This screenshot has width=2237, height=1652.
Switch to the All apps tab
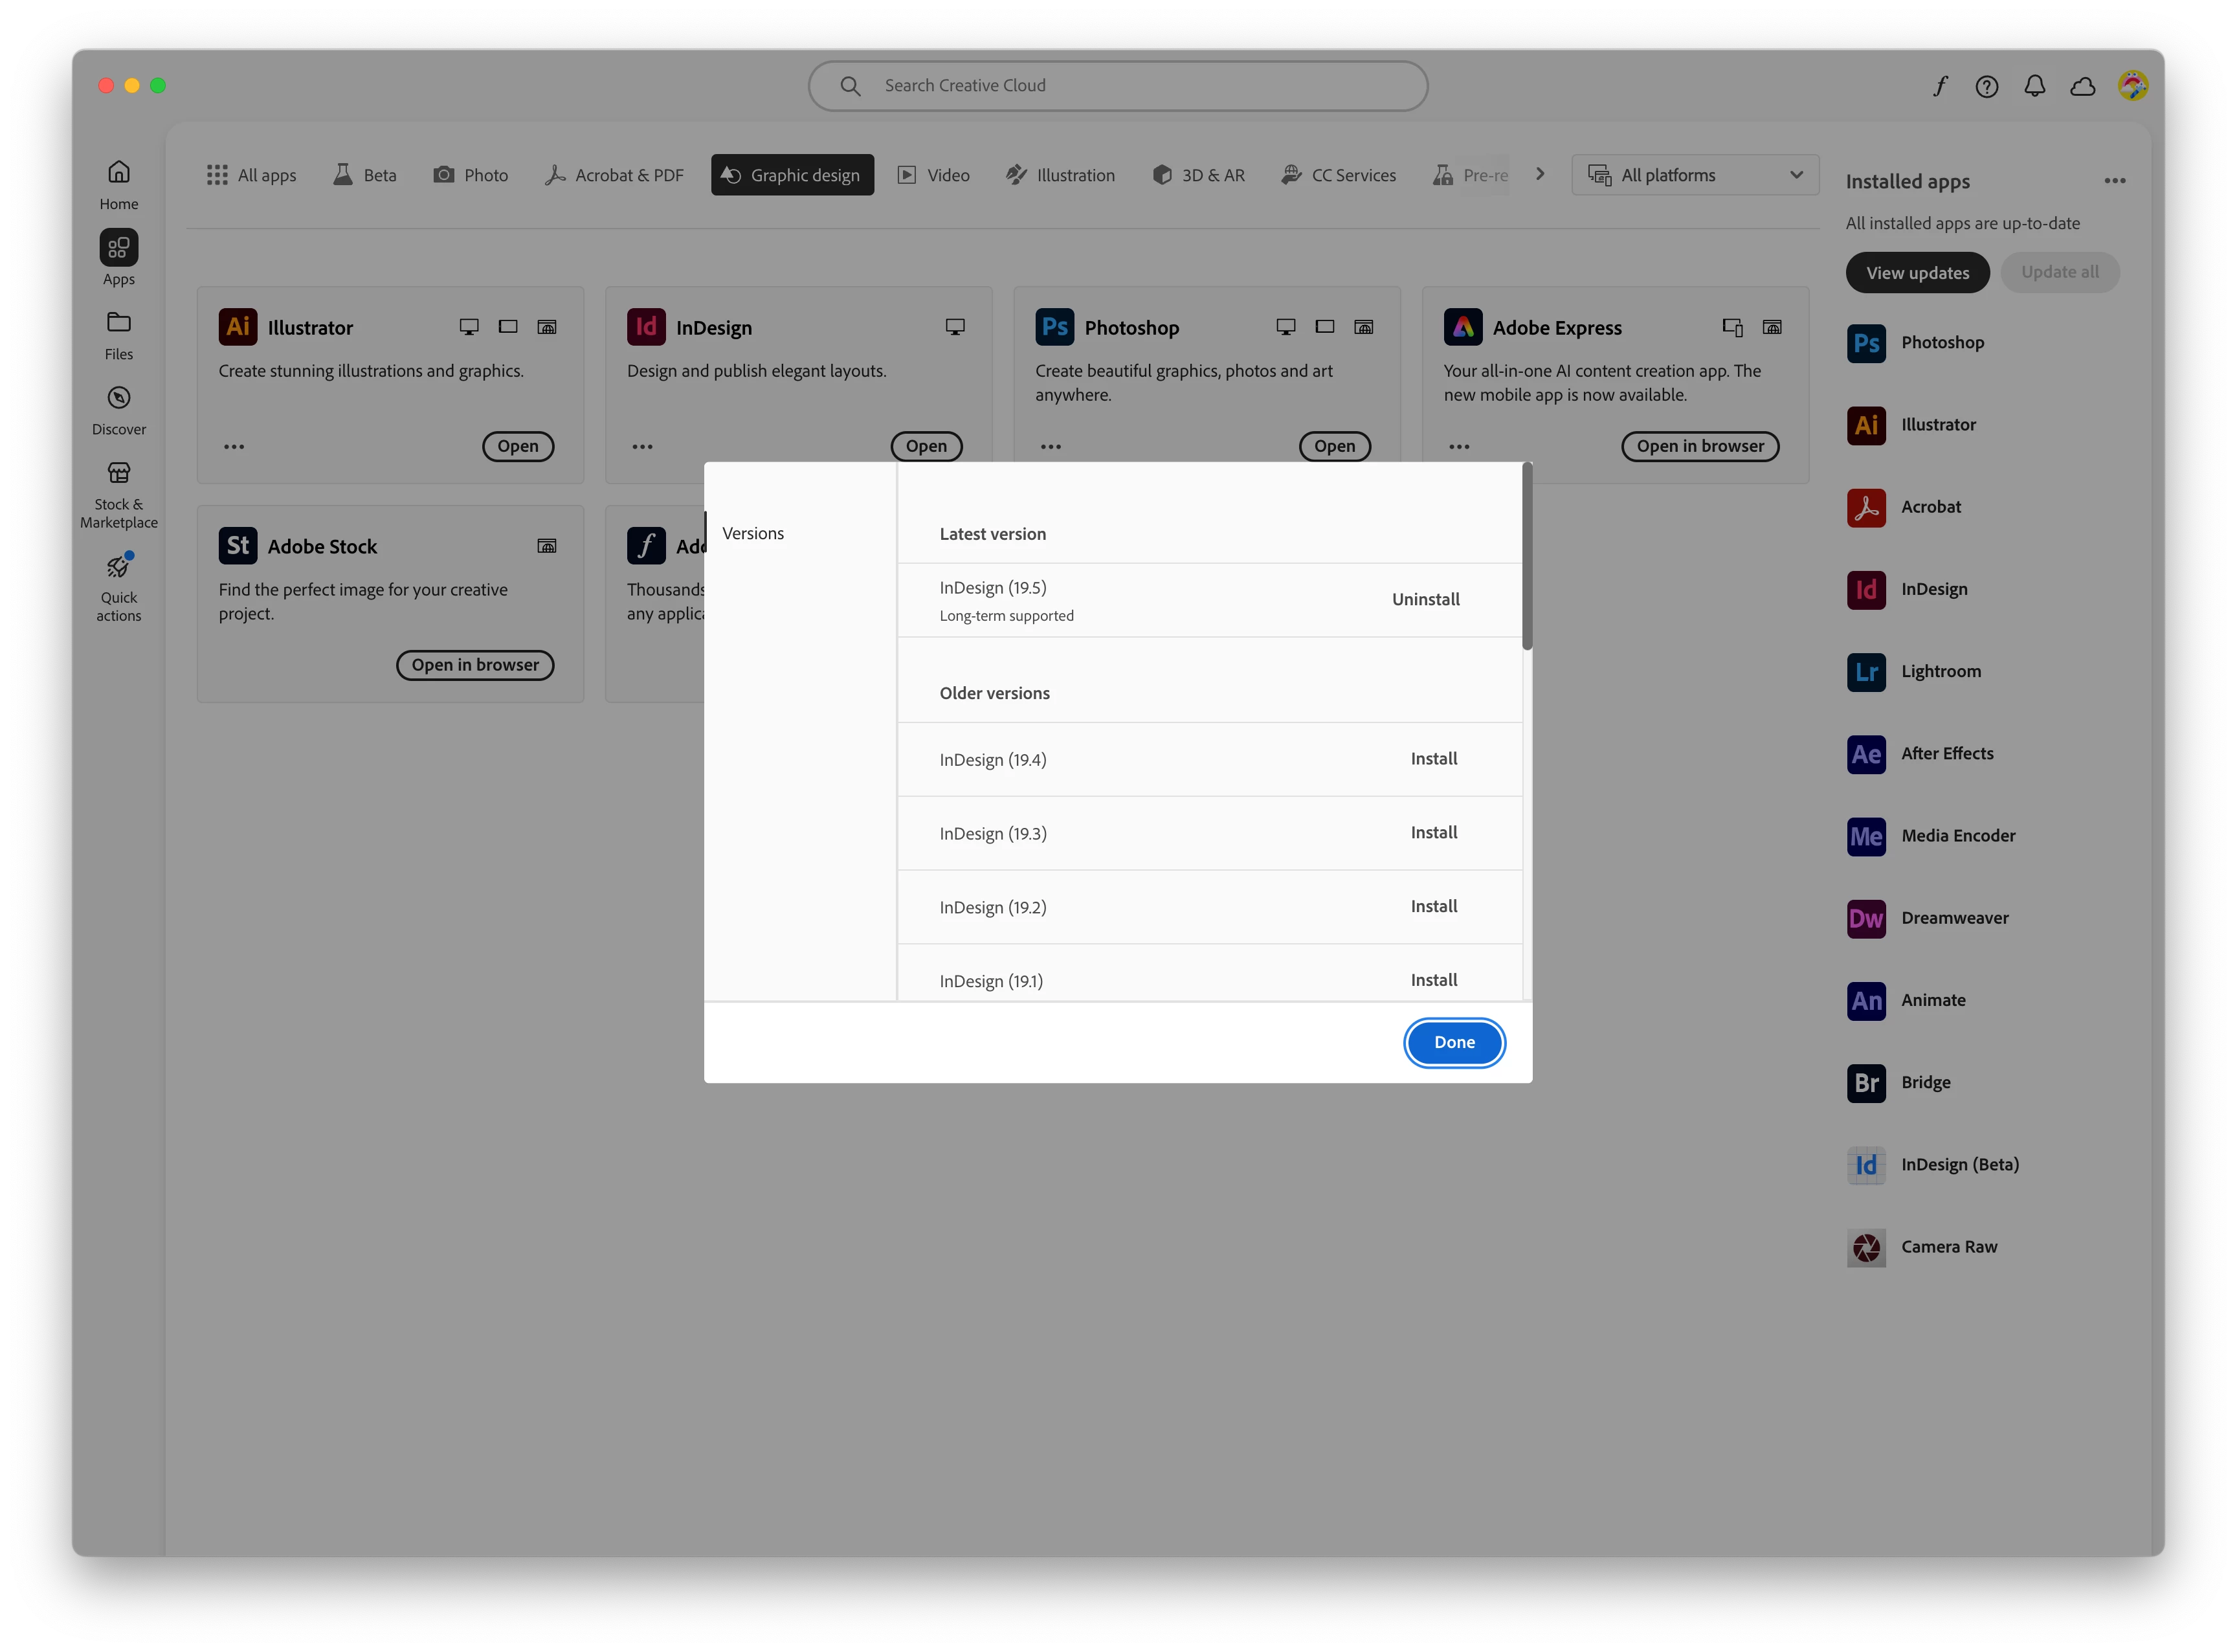click(251, 175)
